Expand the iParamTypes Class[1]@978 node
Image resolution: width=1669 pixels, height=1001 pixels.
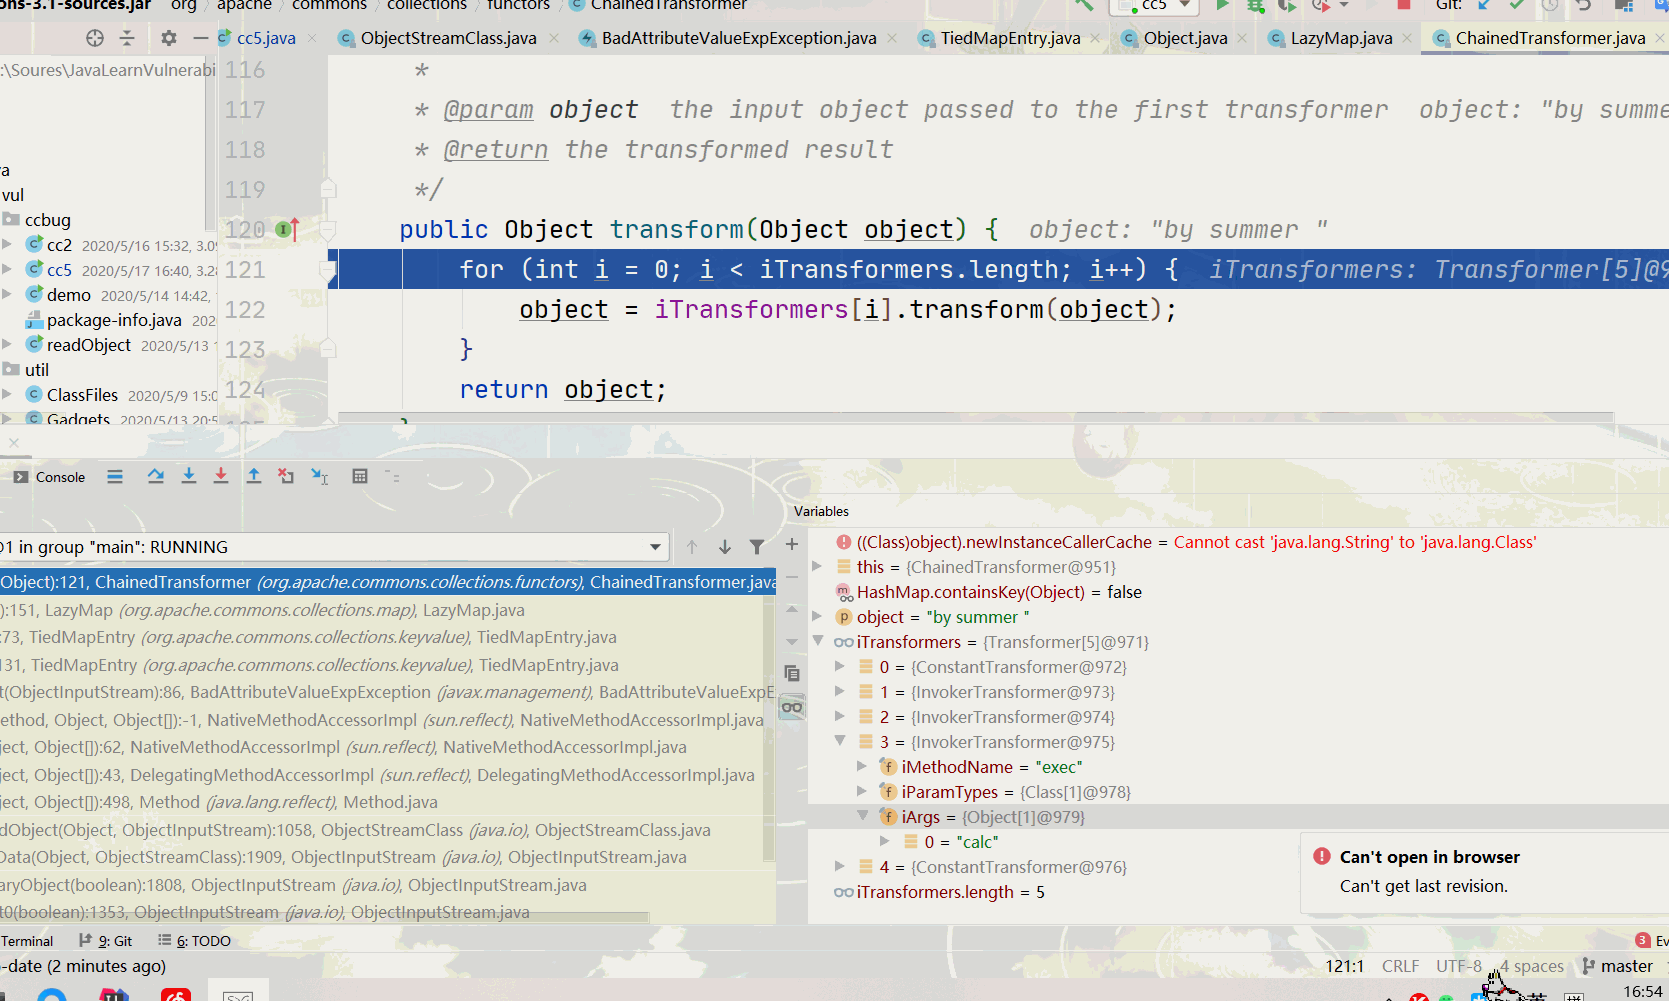tap(862, 791)
